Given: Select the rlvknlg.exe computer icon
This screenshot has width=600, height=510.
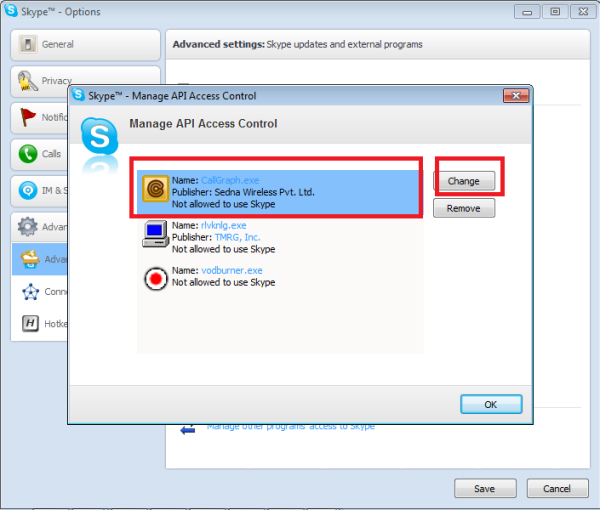Looking at the screenshot, I should click(x=155, y=234).
